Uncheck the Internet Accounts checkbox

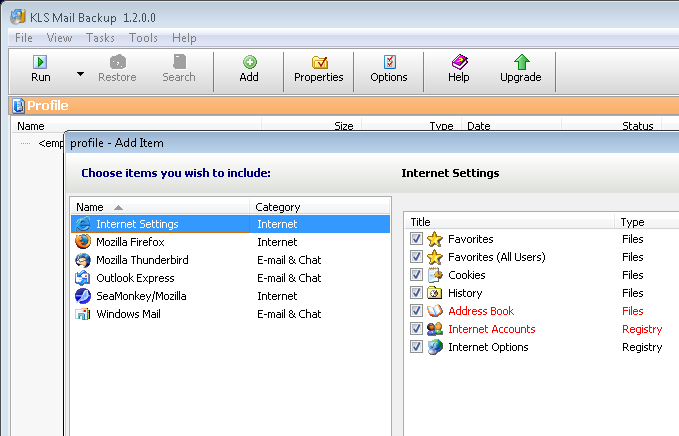point(416,329)
